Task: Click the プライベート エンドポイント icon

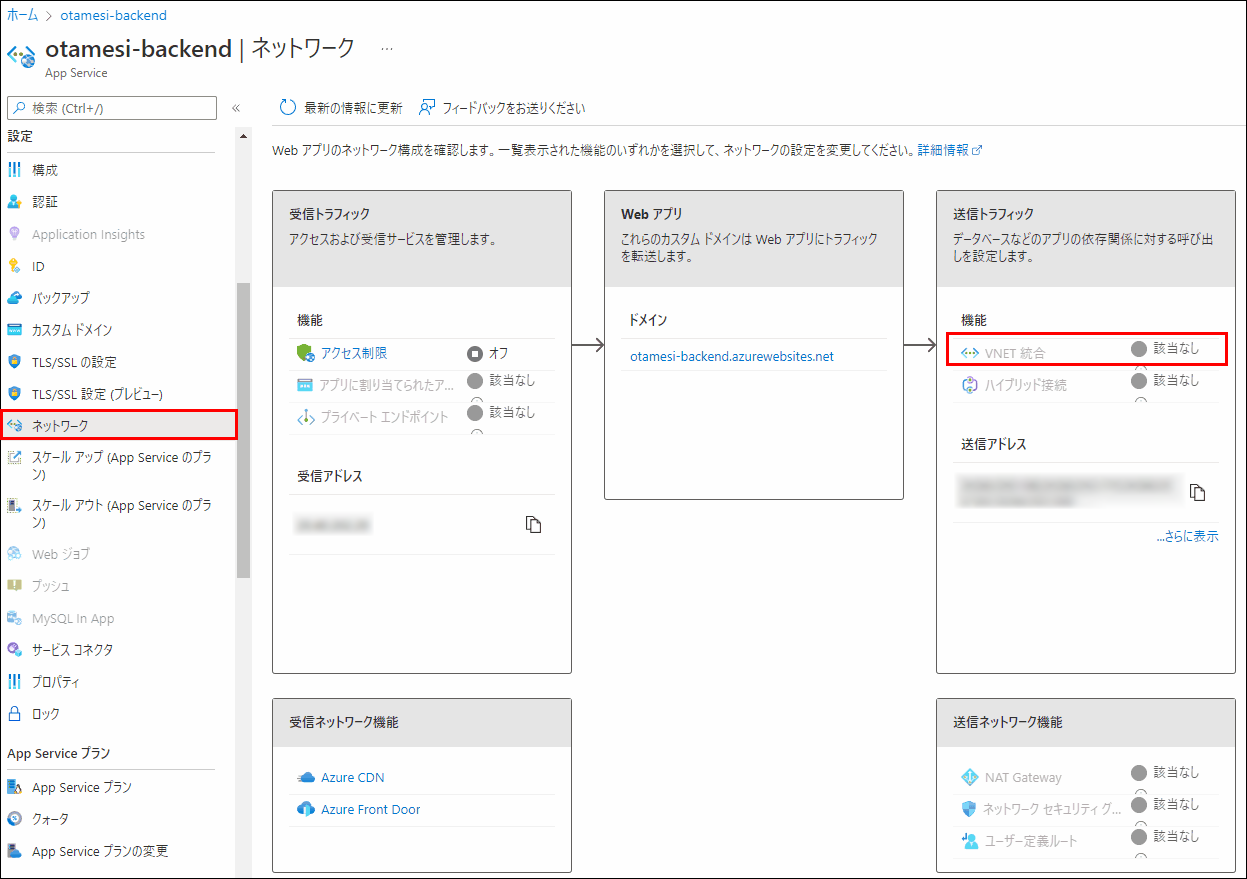Action: pyautogui.click(x=306, y=417)
